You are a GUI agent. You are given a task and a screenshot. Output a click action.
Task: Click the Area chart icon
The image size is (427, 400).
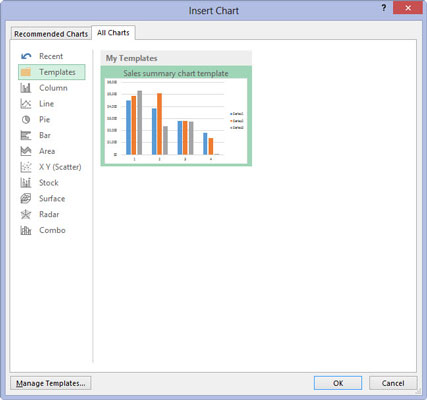tap(26, 151)
